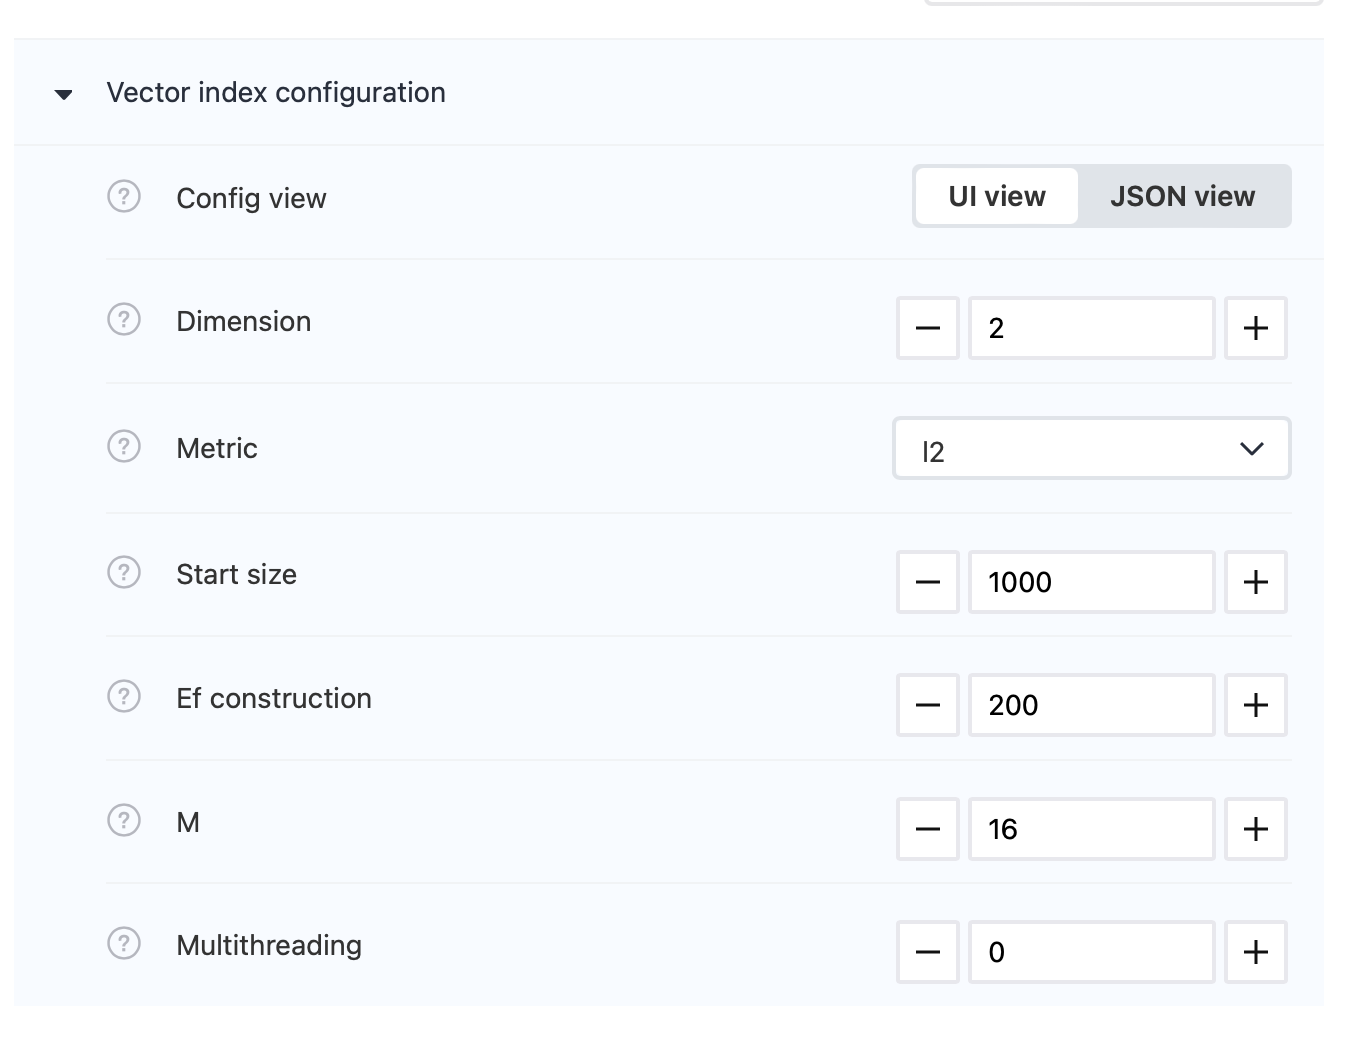Open help icon for Metric

tap(124, 446)
